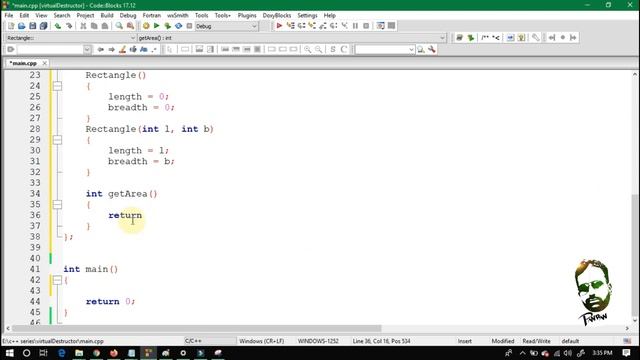Screen dimensions: 640x360
Task: Click previous bookmark jump arrow at right
Action: (x=552, y=38)
